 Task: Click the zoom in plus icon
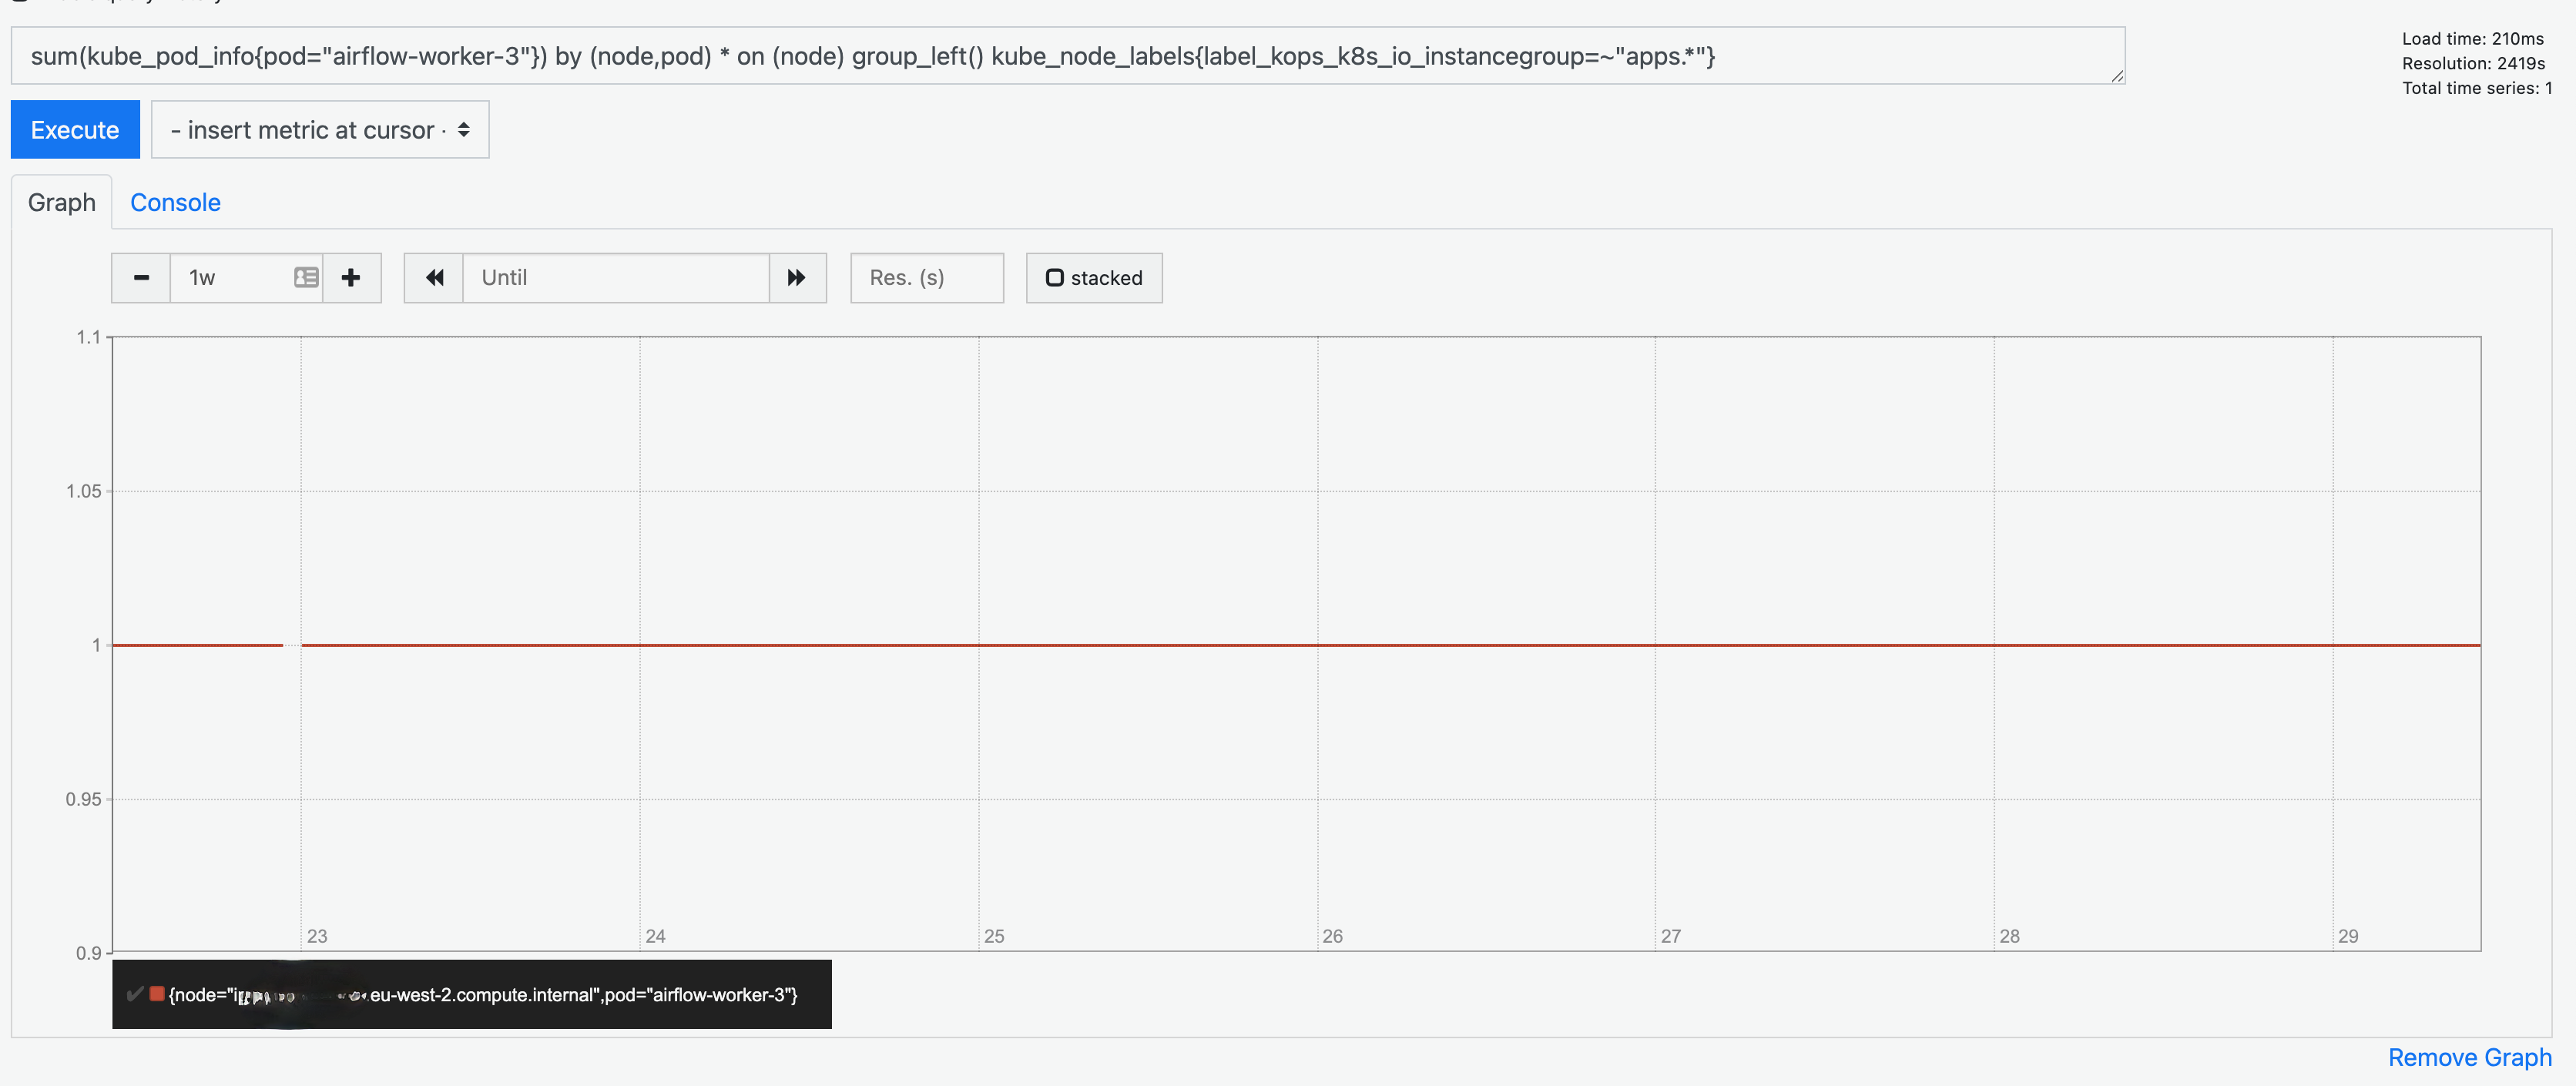350,276
